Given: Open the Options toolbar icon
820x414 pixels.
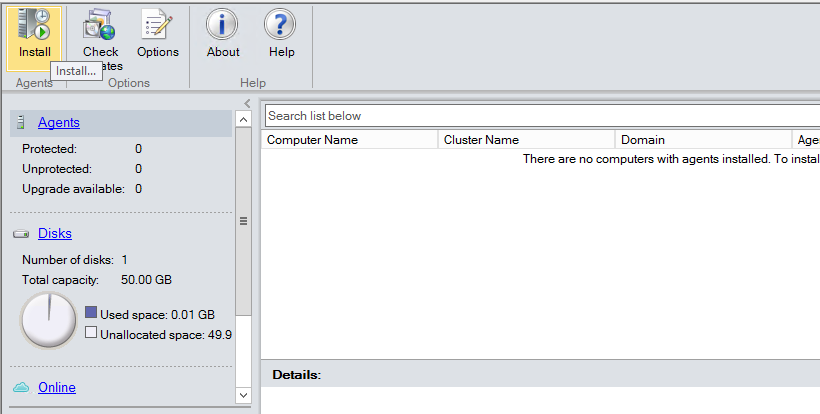Looking at the screenshot, I should [157, 25].
